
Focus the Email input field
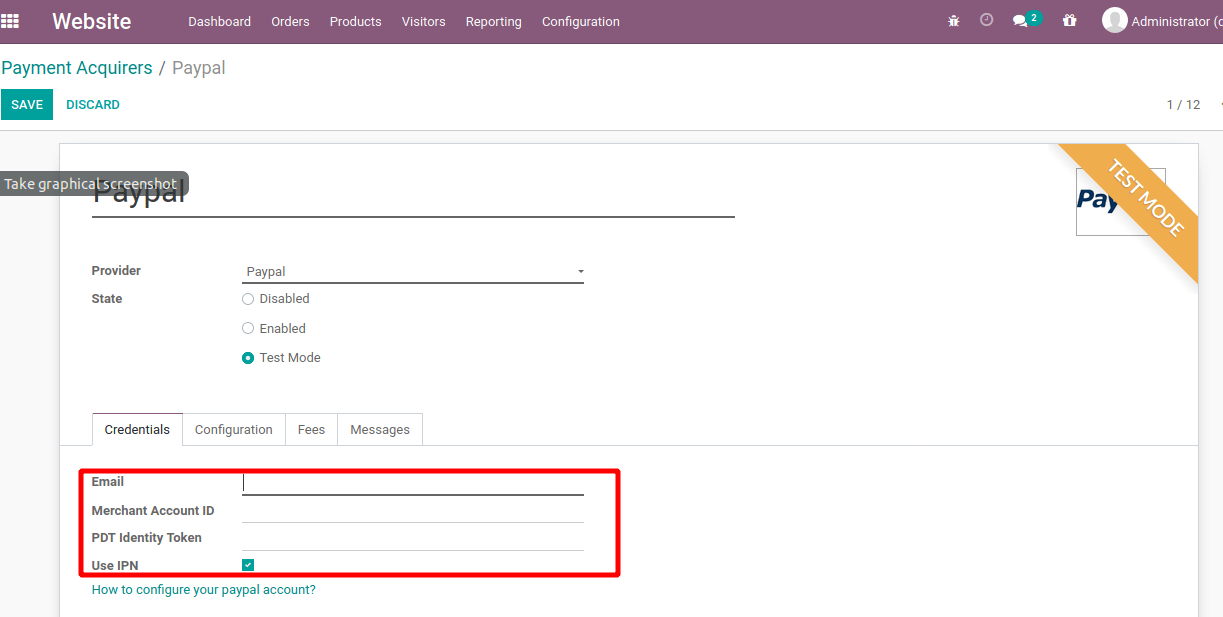click(413, 483)
